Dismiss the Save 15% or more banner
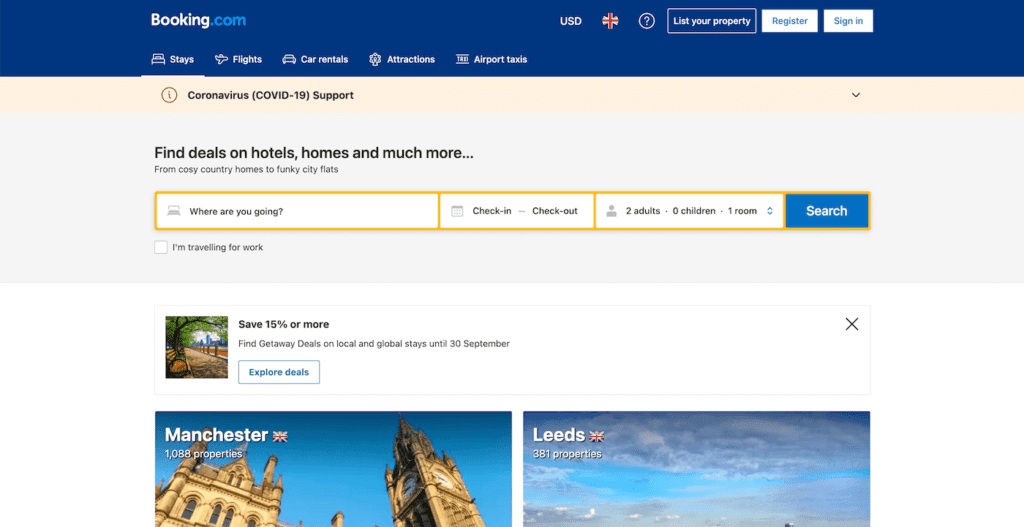1024x527 pixels. coord(852,324)
